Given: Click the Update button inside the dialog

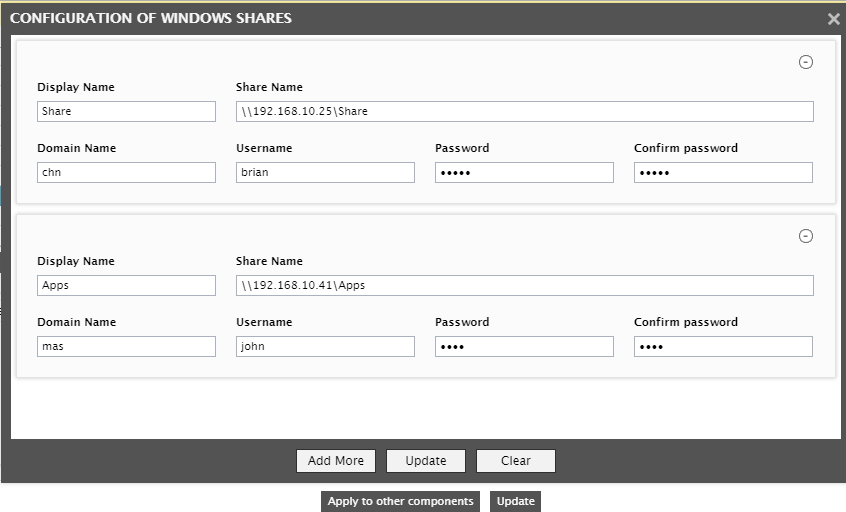Looking at the screenshot, I should 426,461.
